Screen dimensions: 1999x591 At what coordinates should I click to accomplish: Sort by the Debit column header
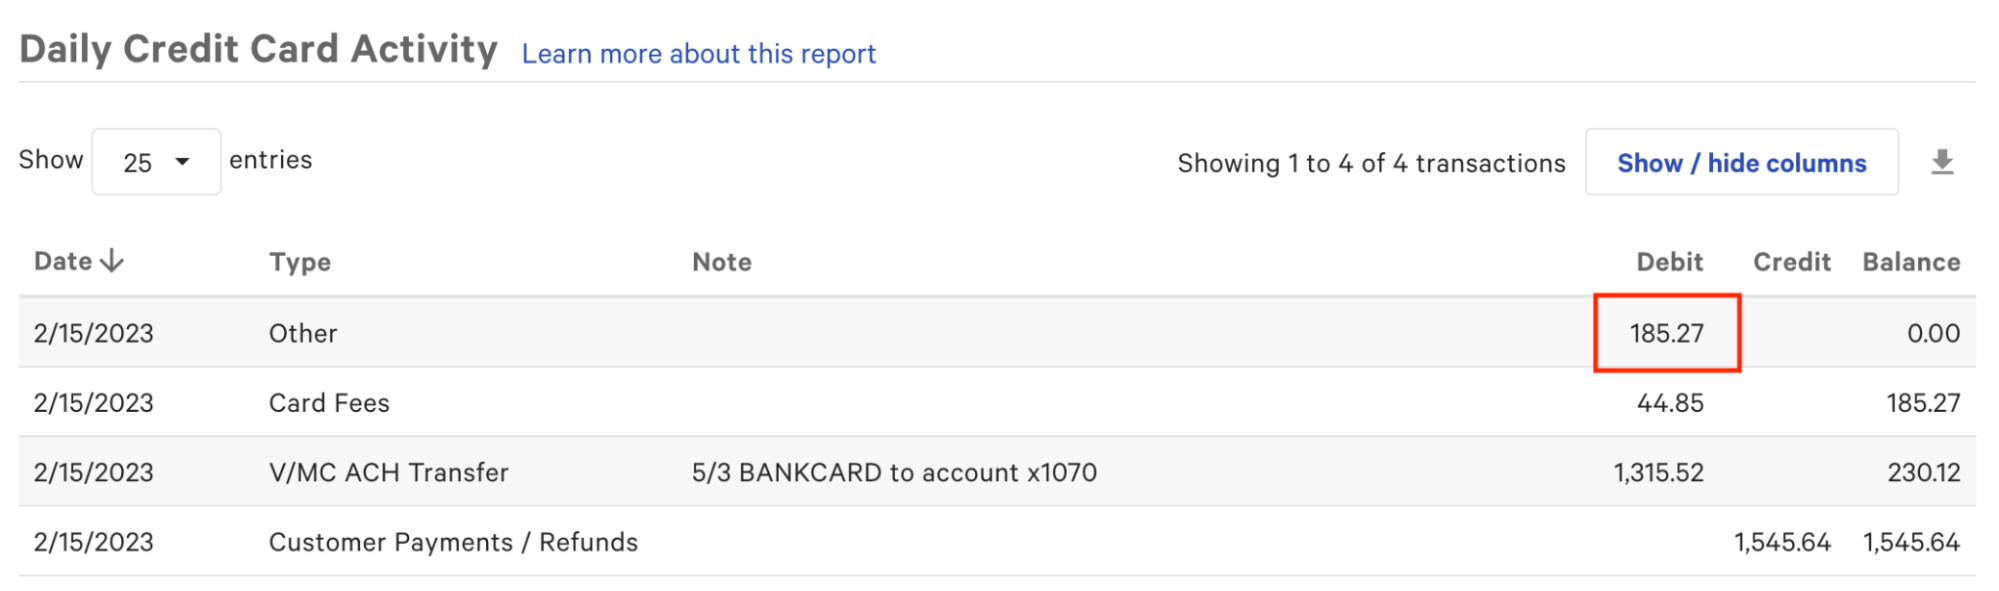[x=1669, y=262]
